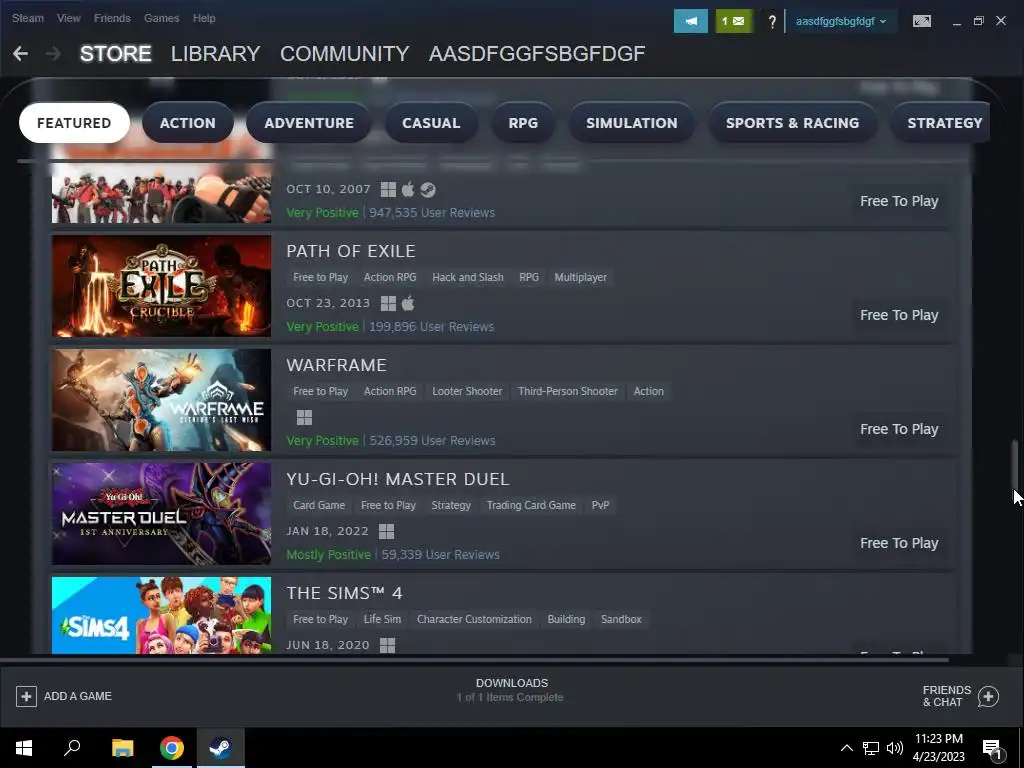The image size is (1024, 768).
Task: Show hidden system tray icons
Action: [x=846, y=748]
